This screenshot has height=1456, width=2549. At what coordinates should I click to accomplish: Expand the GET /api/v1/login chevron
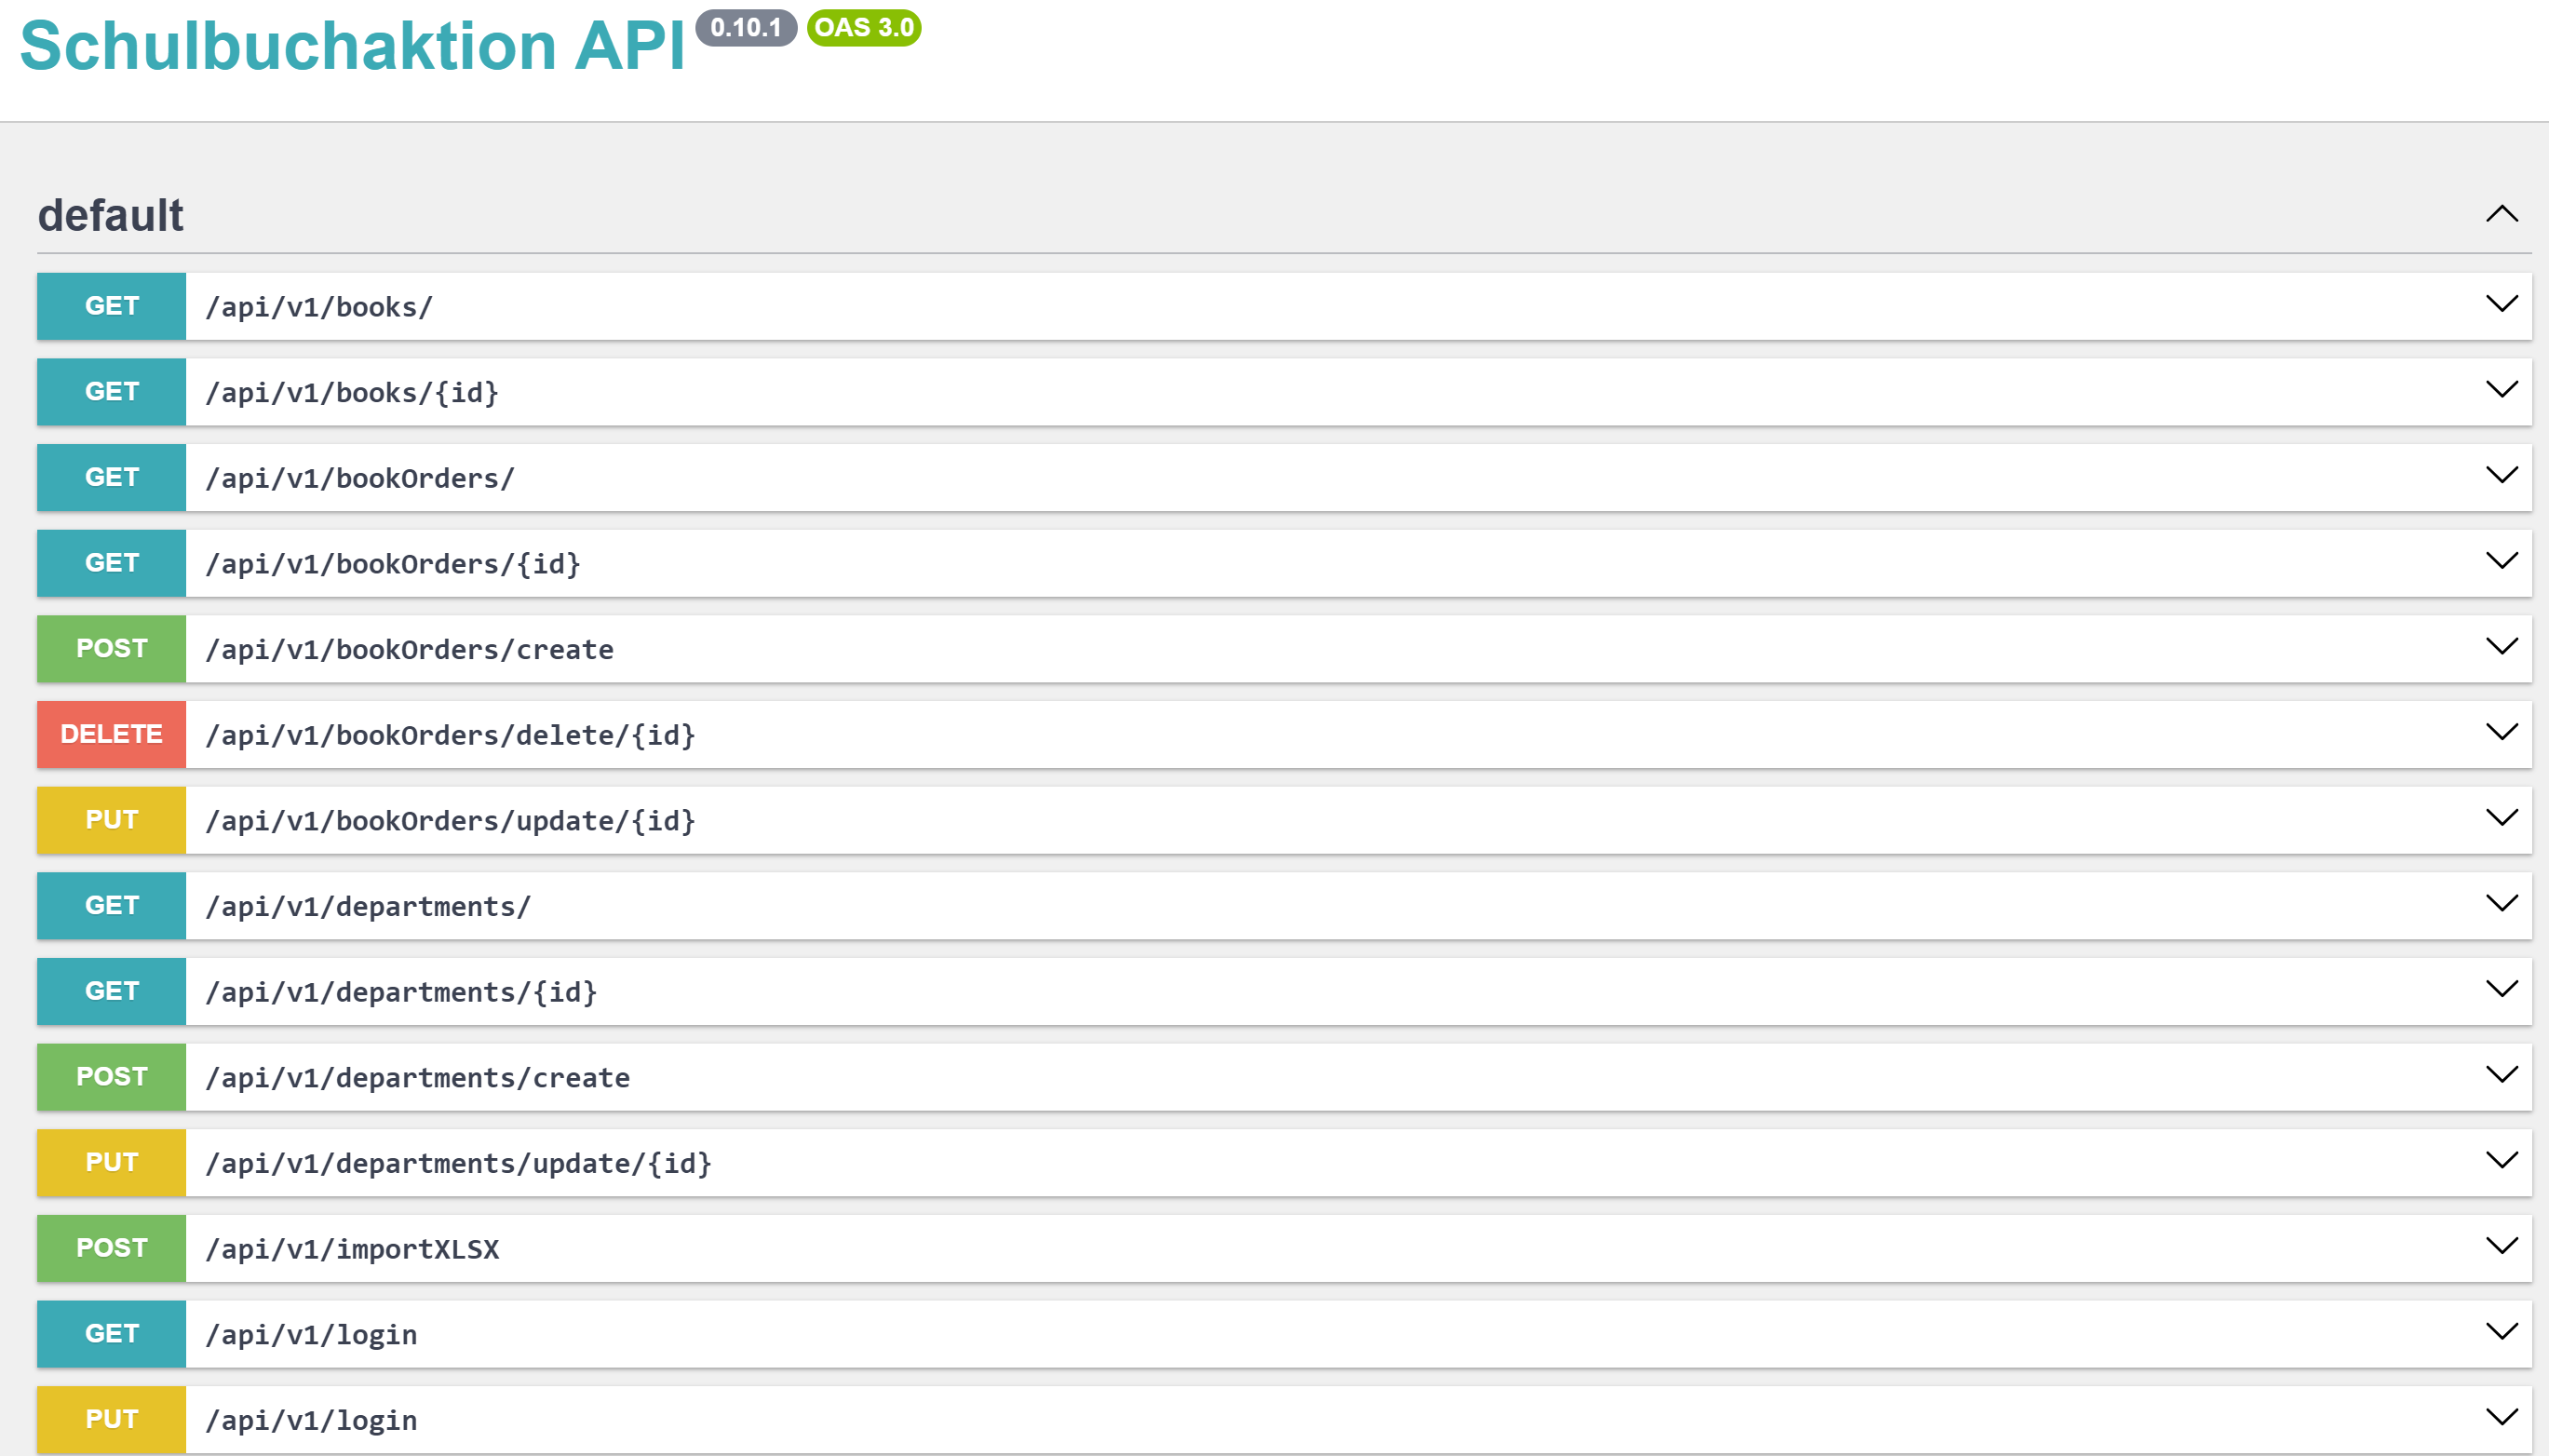[x=2501, y=1332]
